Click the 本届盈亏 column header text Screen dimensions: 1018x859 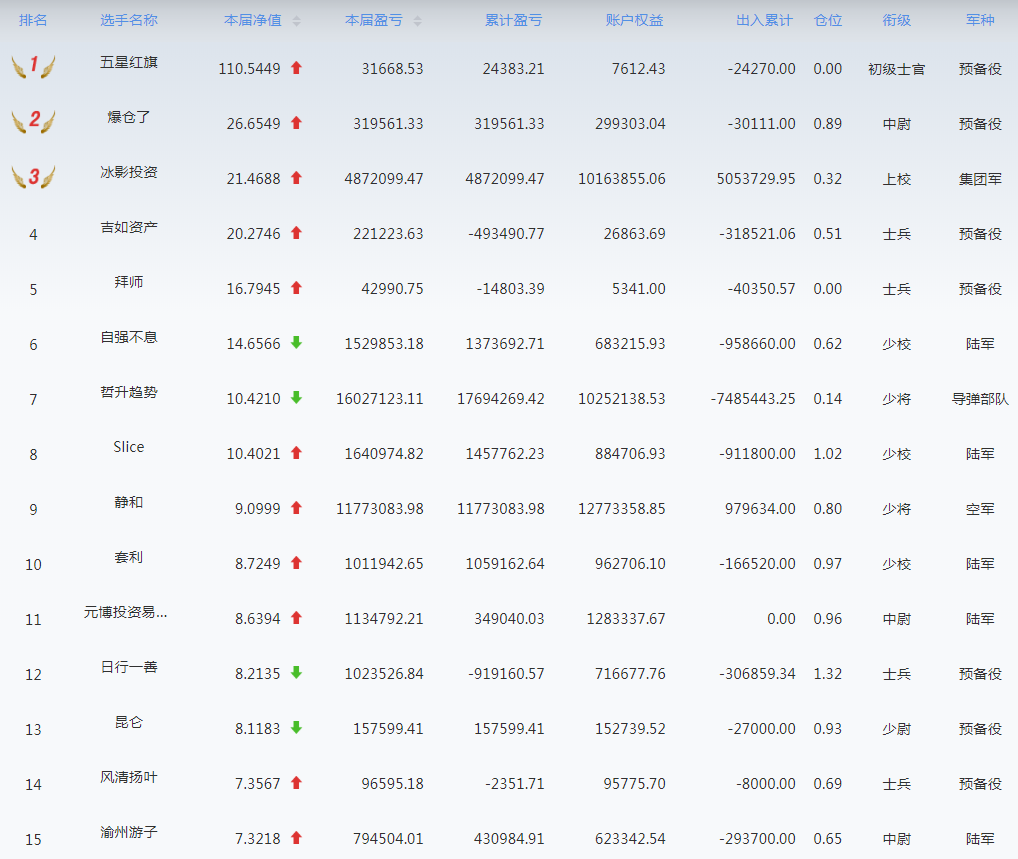(x=373, y=20)
